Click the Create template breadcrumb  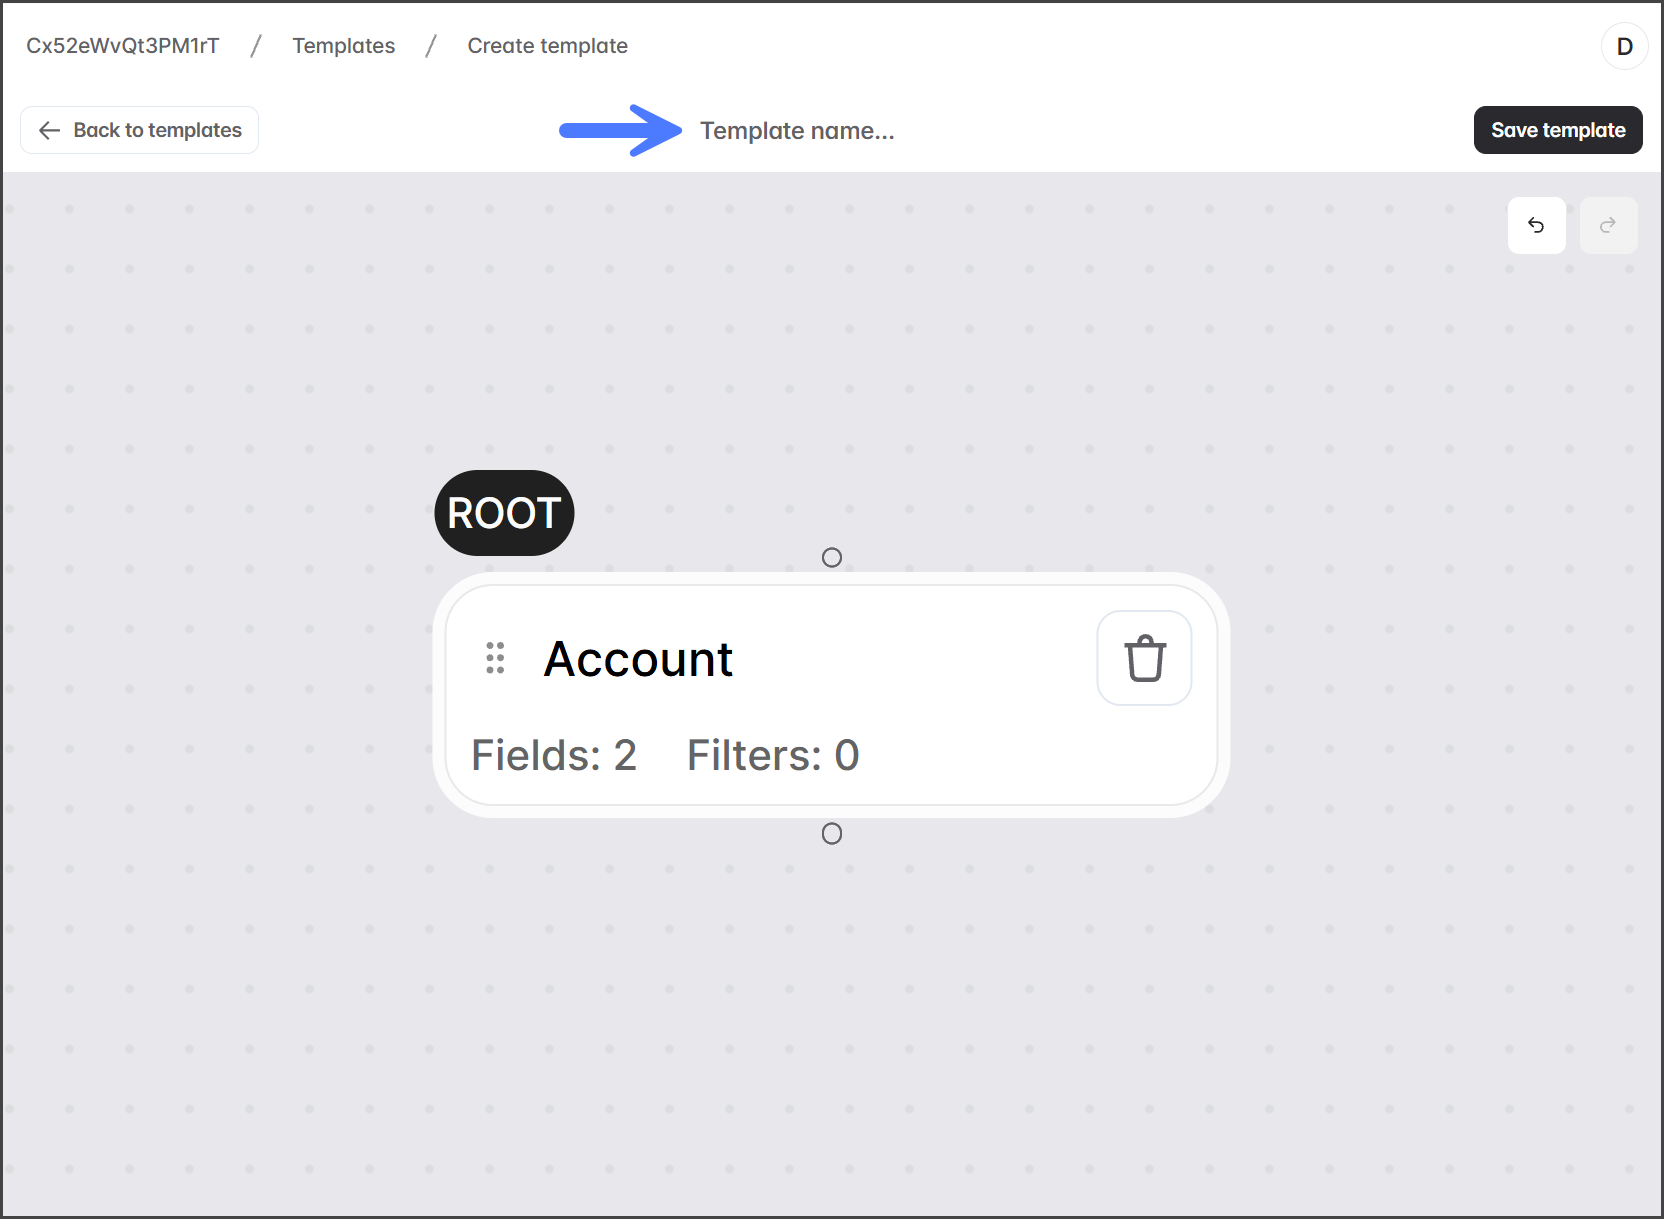tap(547, 46)
